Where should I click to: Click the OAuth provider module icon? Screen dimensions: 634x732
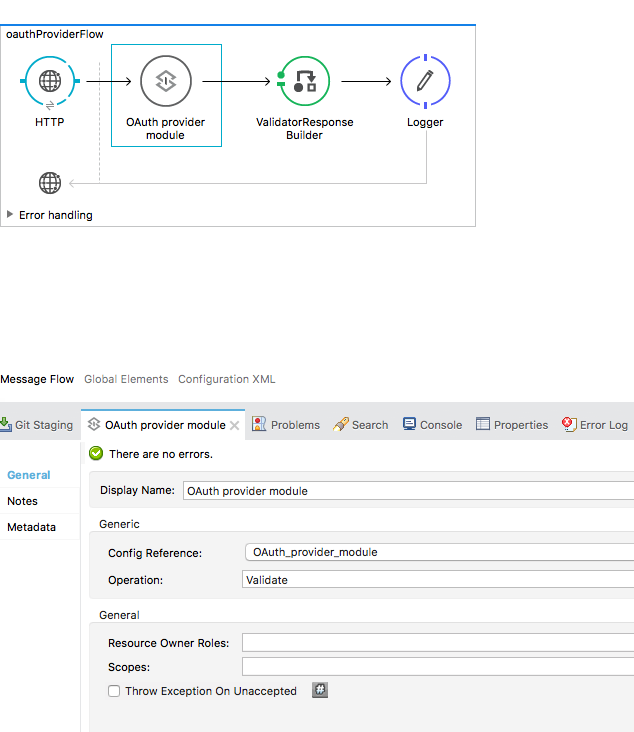pos(166,82)
